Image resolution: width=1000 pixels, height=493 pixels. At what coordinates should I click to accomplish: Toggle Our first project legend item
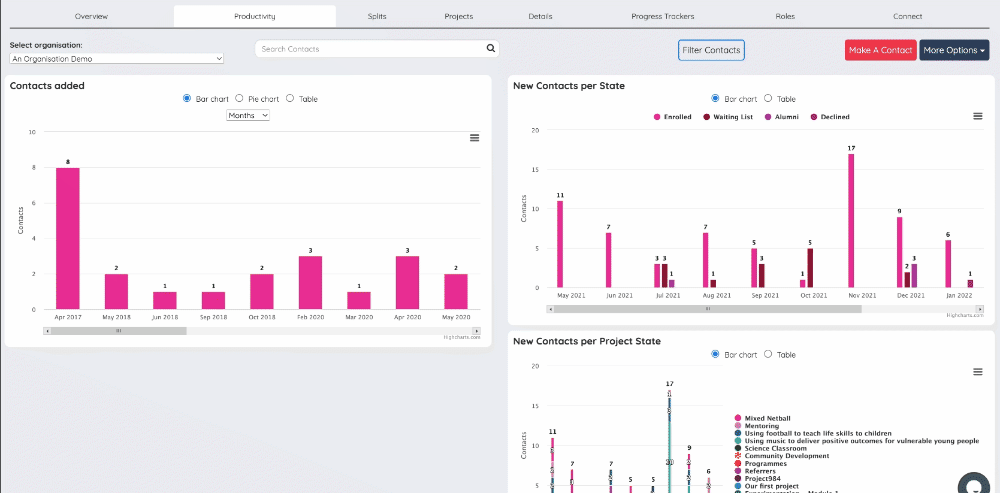[x=767, y=486]
